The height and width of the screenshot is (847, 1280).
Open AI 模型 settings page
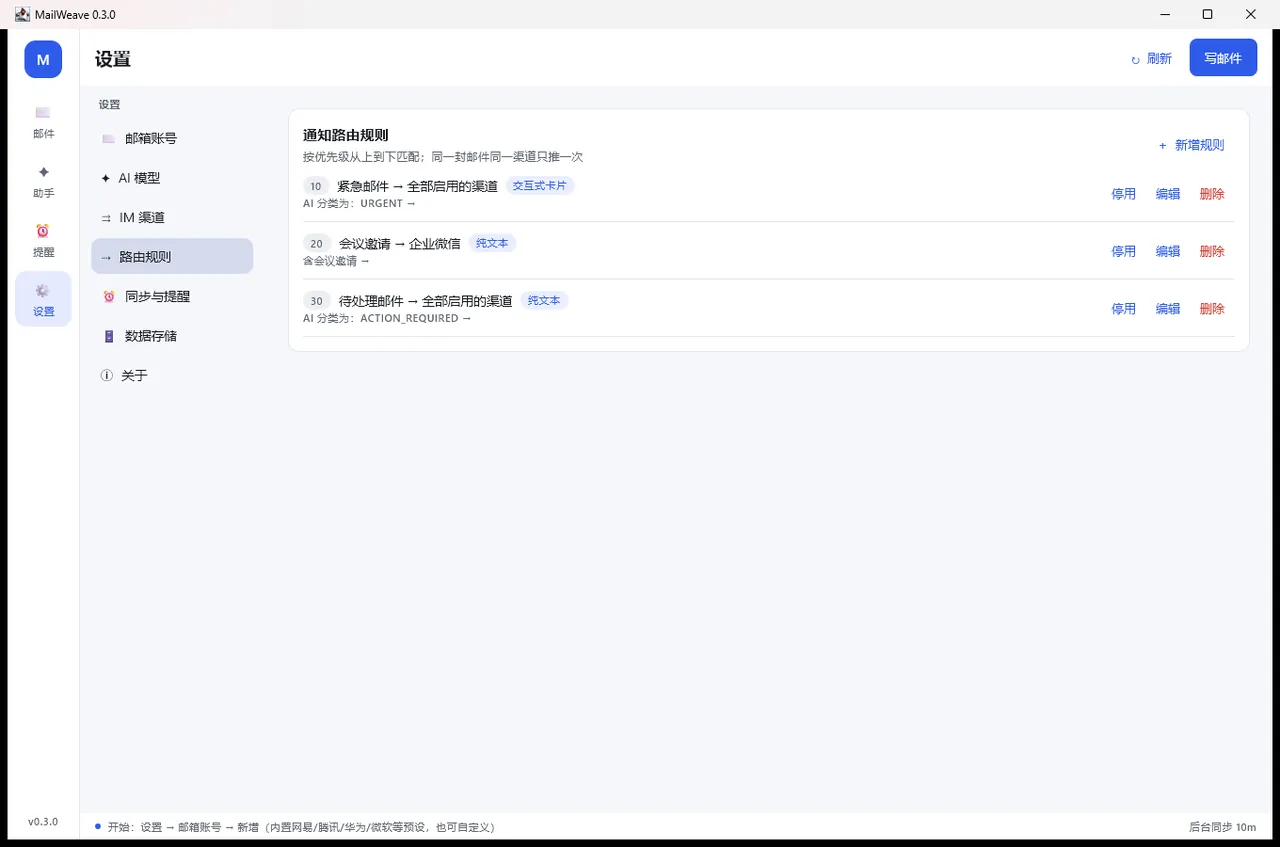172,178
